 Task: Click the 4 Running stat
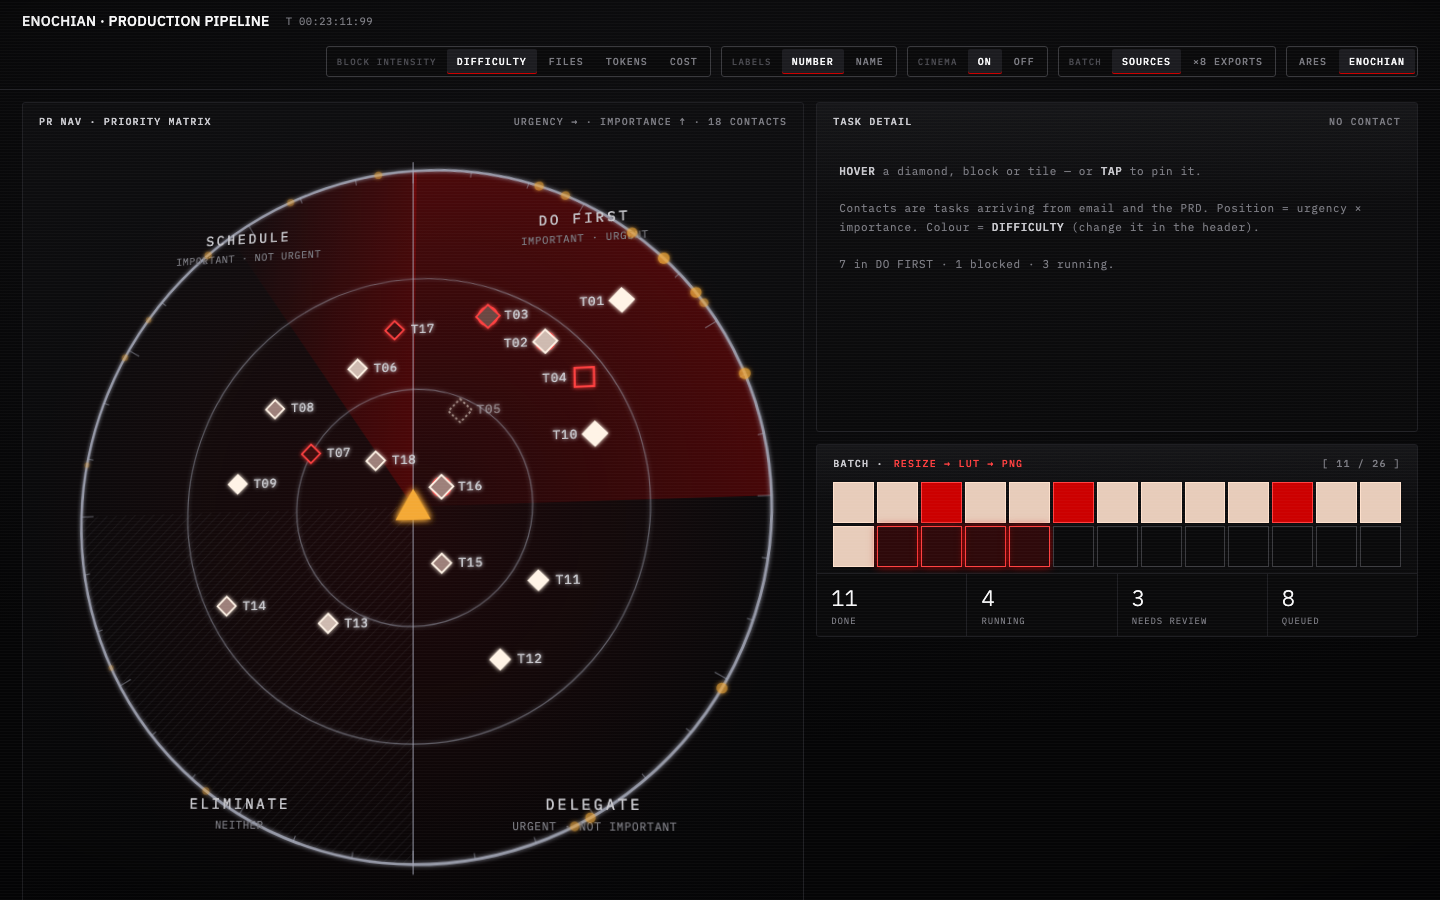(1042, 606)
